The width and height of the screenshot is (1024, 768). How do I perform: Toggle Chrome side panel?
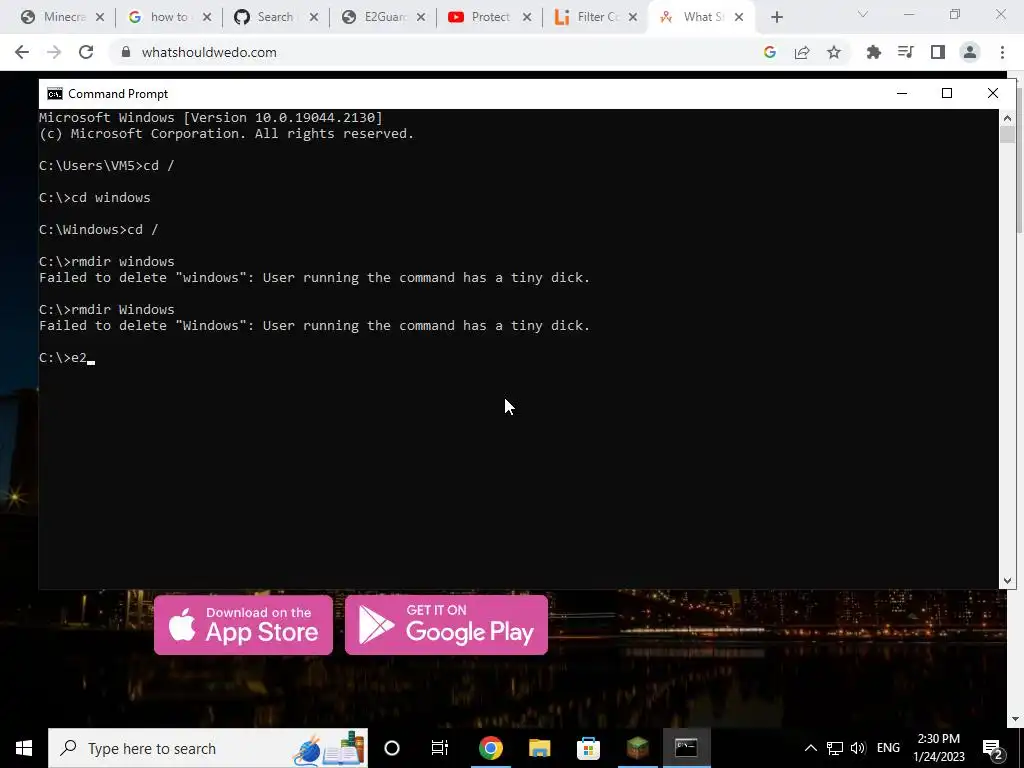point(938,52)
